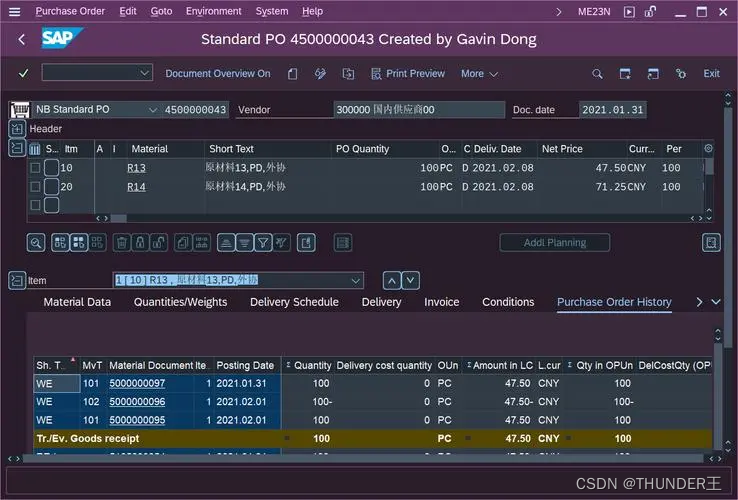Click the unlock session icon in title bar

tap(650, 12)
